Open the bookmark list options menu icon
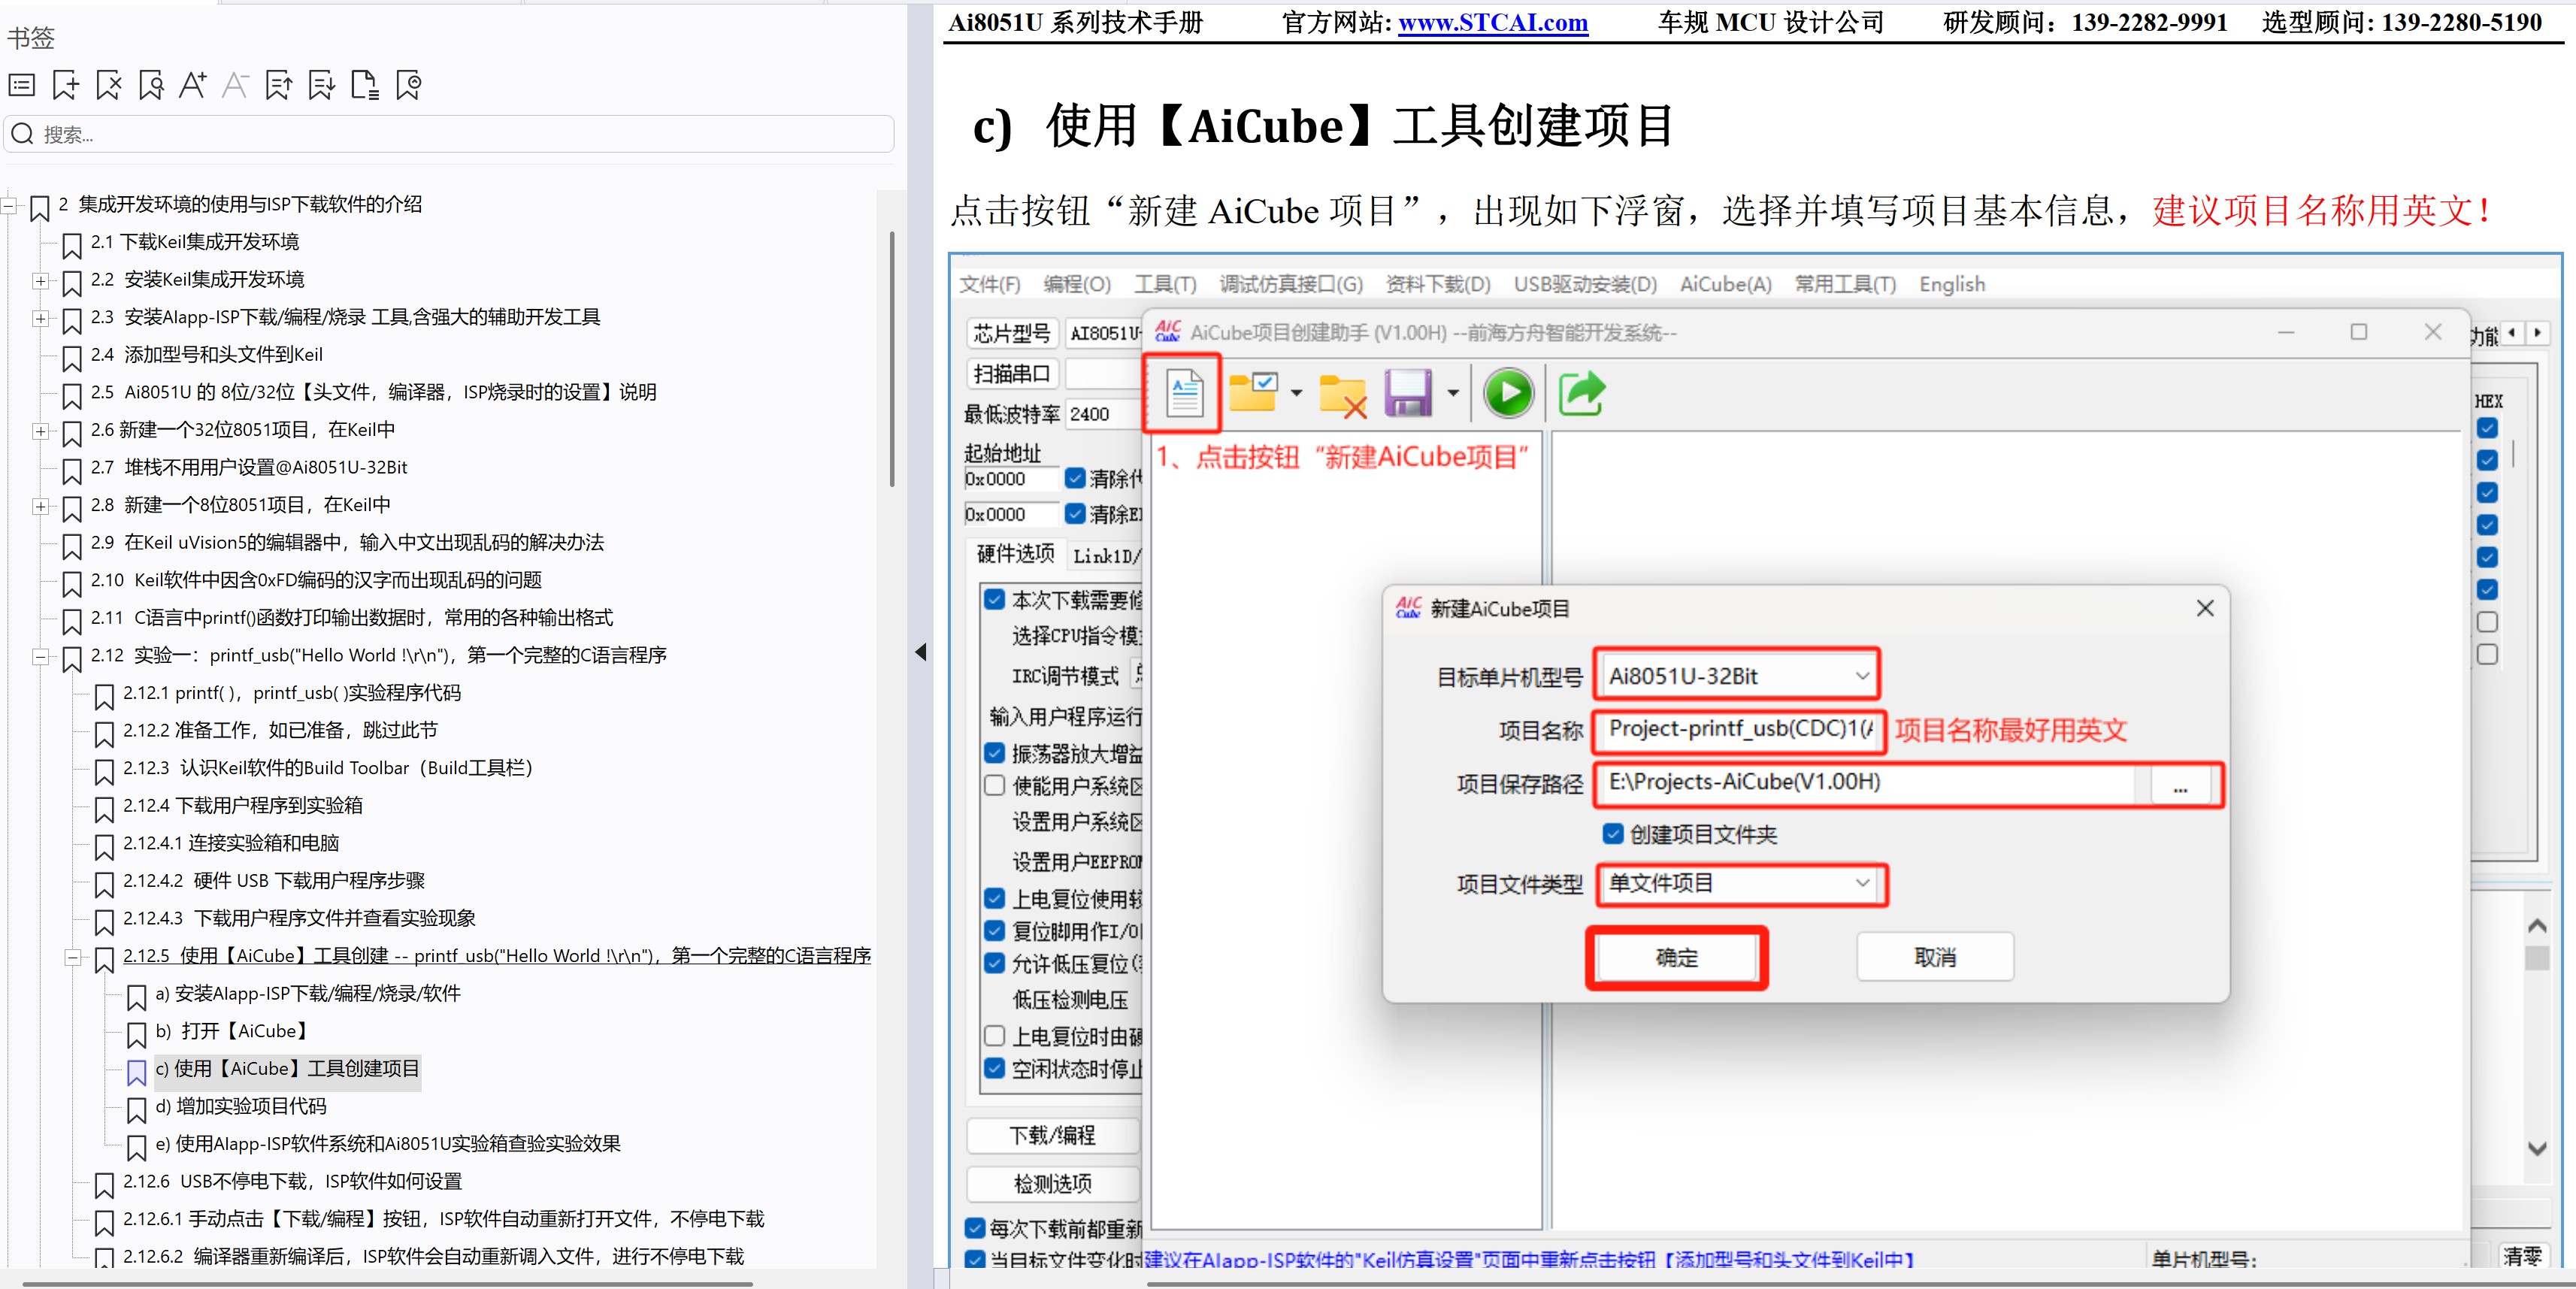Viewport: 2576px width, 1289px height. (22, 85)
